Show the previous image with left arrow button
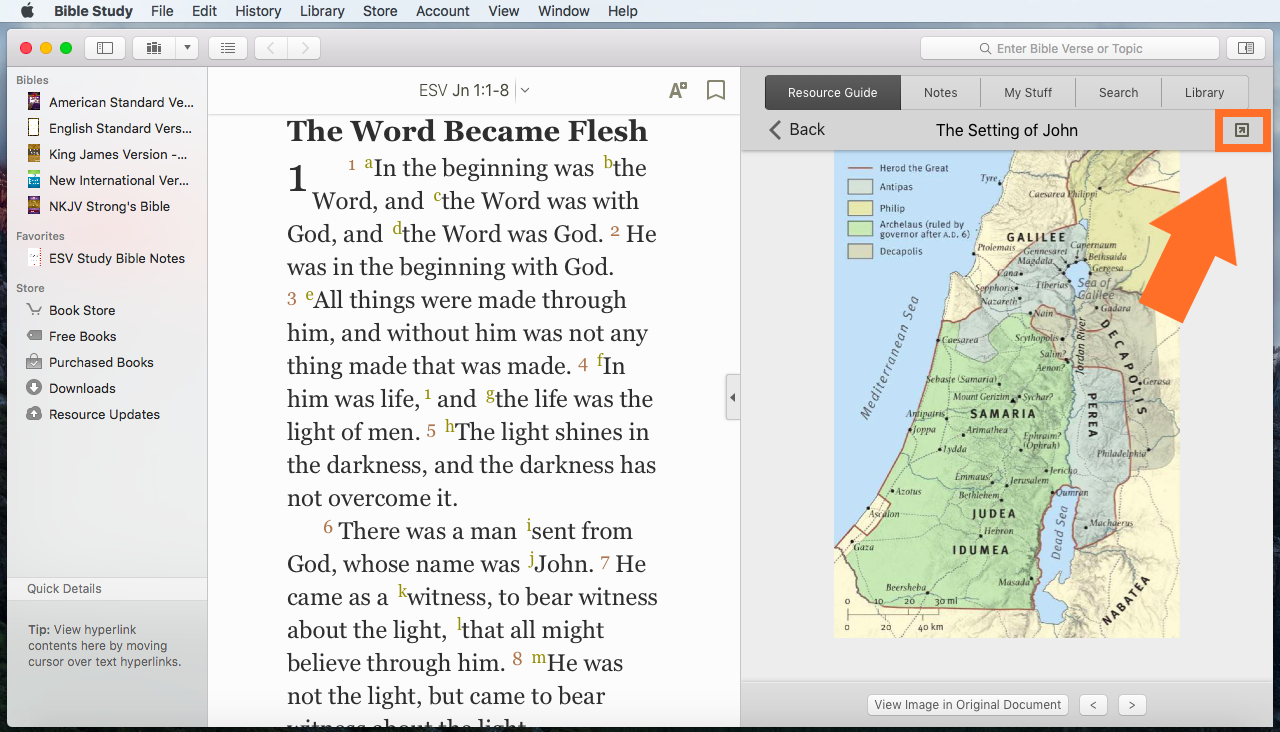Viewport: 1280px width, 732px height. 1093,705
